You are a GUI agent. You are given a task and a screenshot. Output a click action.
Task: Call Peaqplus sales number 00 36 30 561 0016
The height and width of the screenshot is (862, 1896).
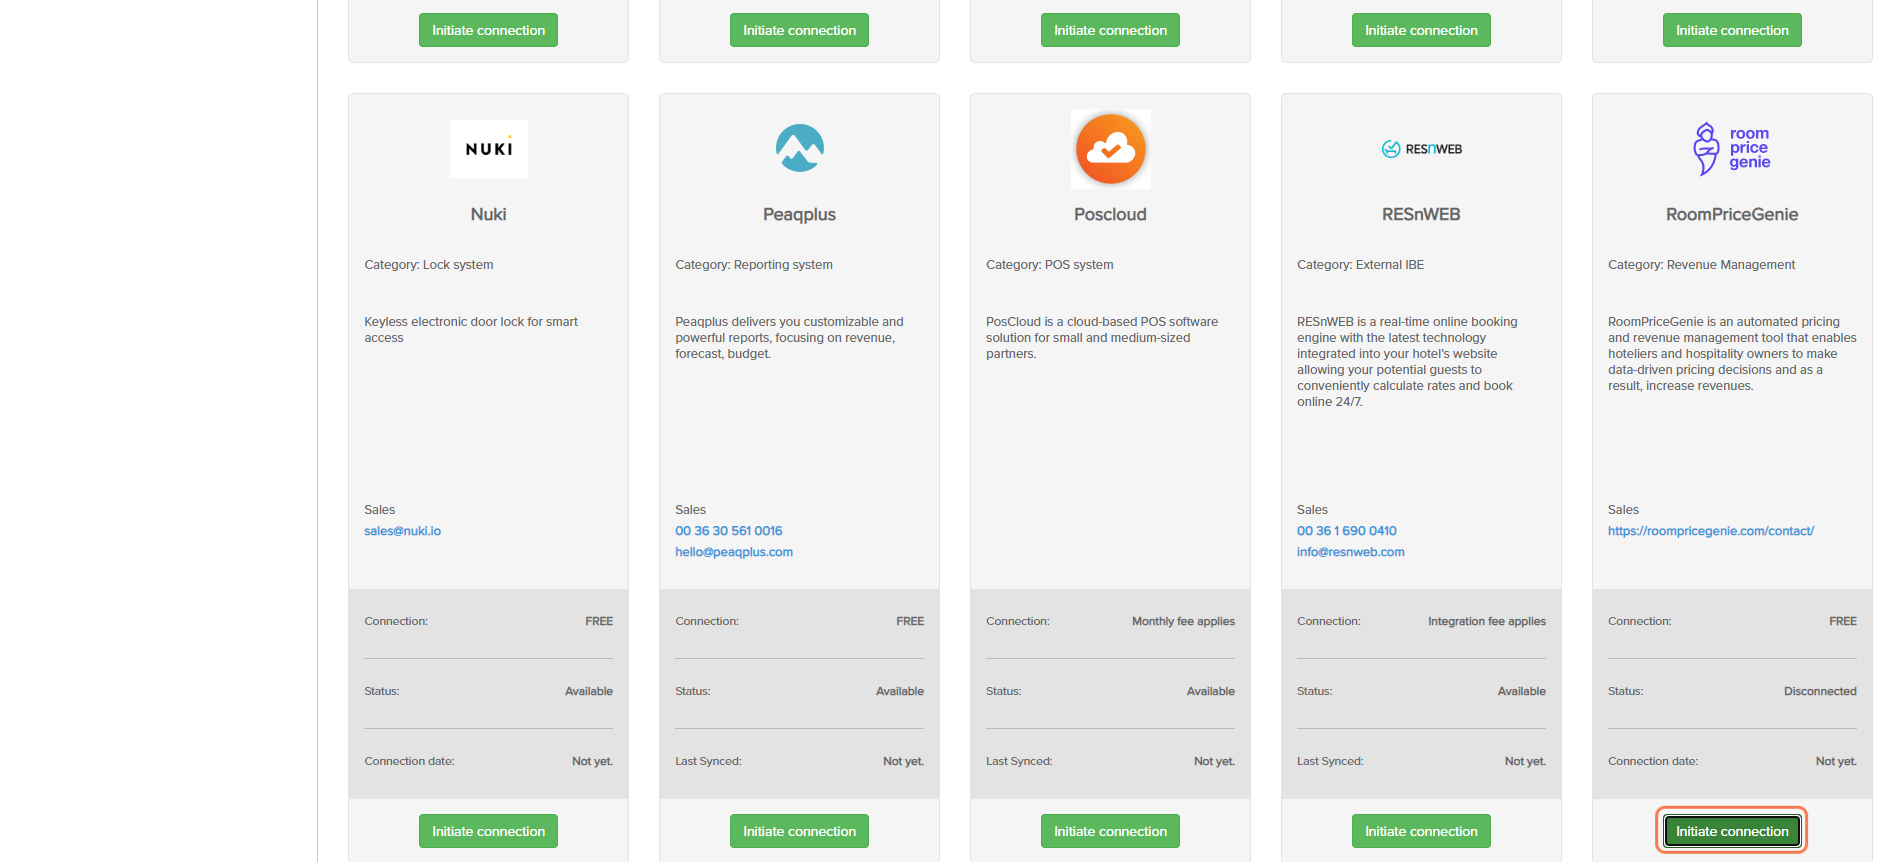coord(728,531)
